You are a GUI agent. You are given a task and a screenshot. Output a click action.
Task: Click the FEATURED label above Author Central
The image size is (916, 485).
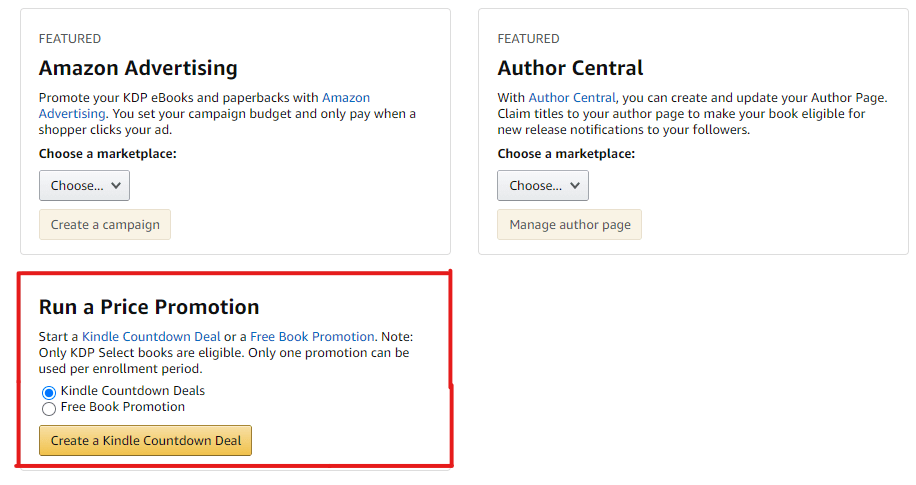pyautogui.click(x=528, y=39)
